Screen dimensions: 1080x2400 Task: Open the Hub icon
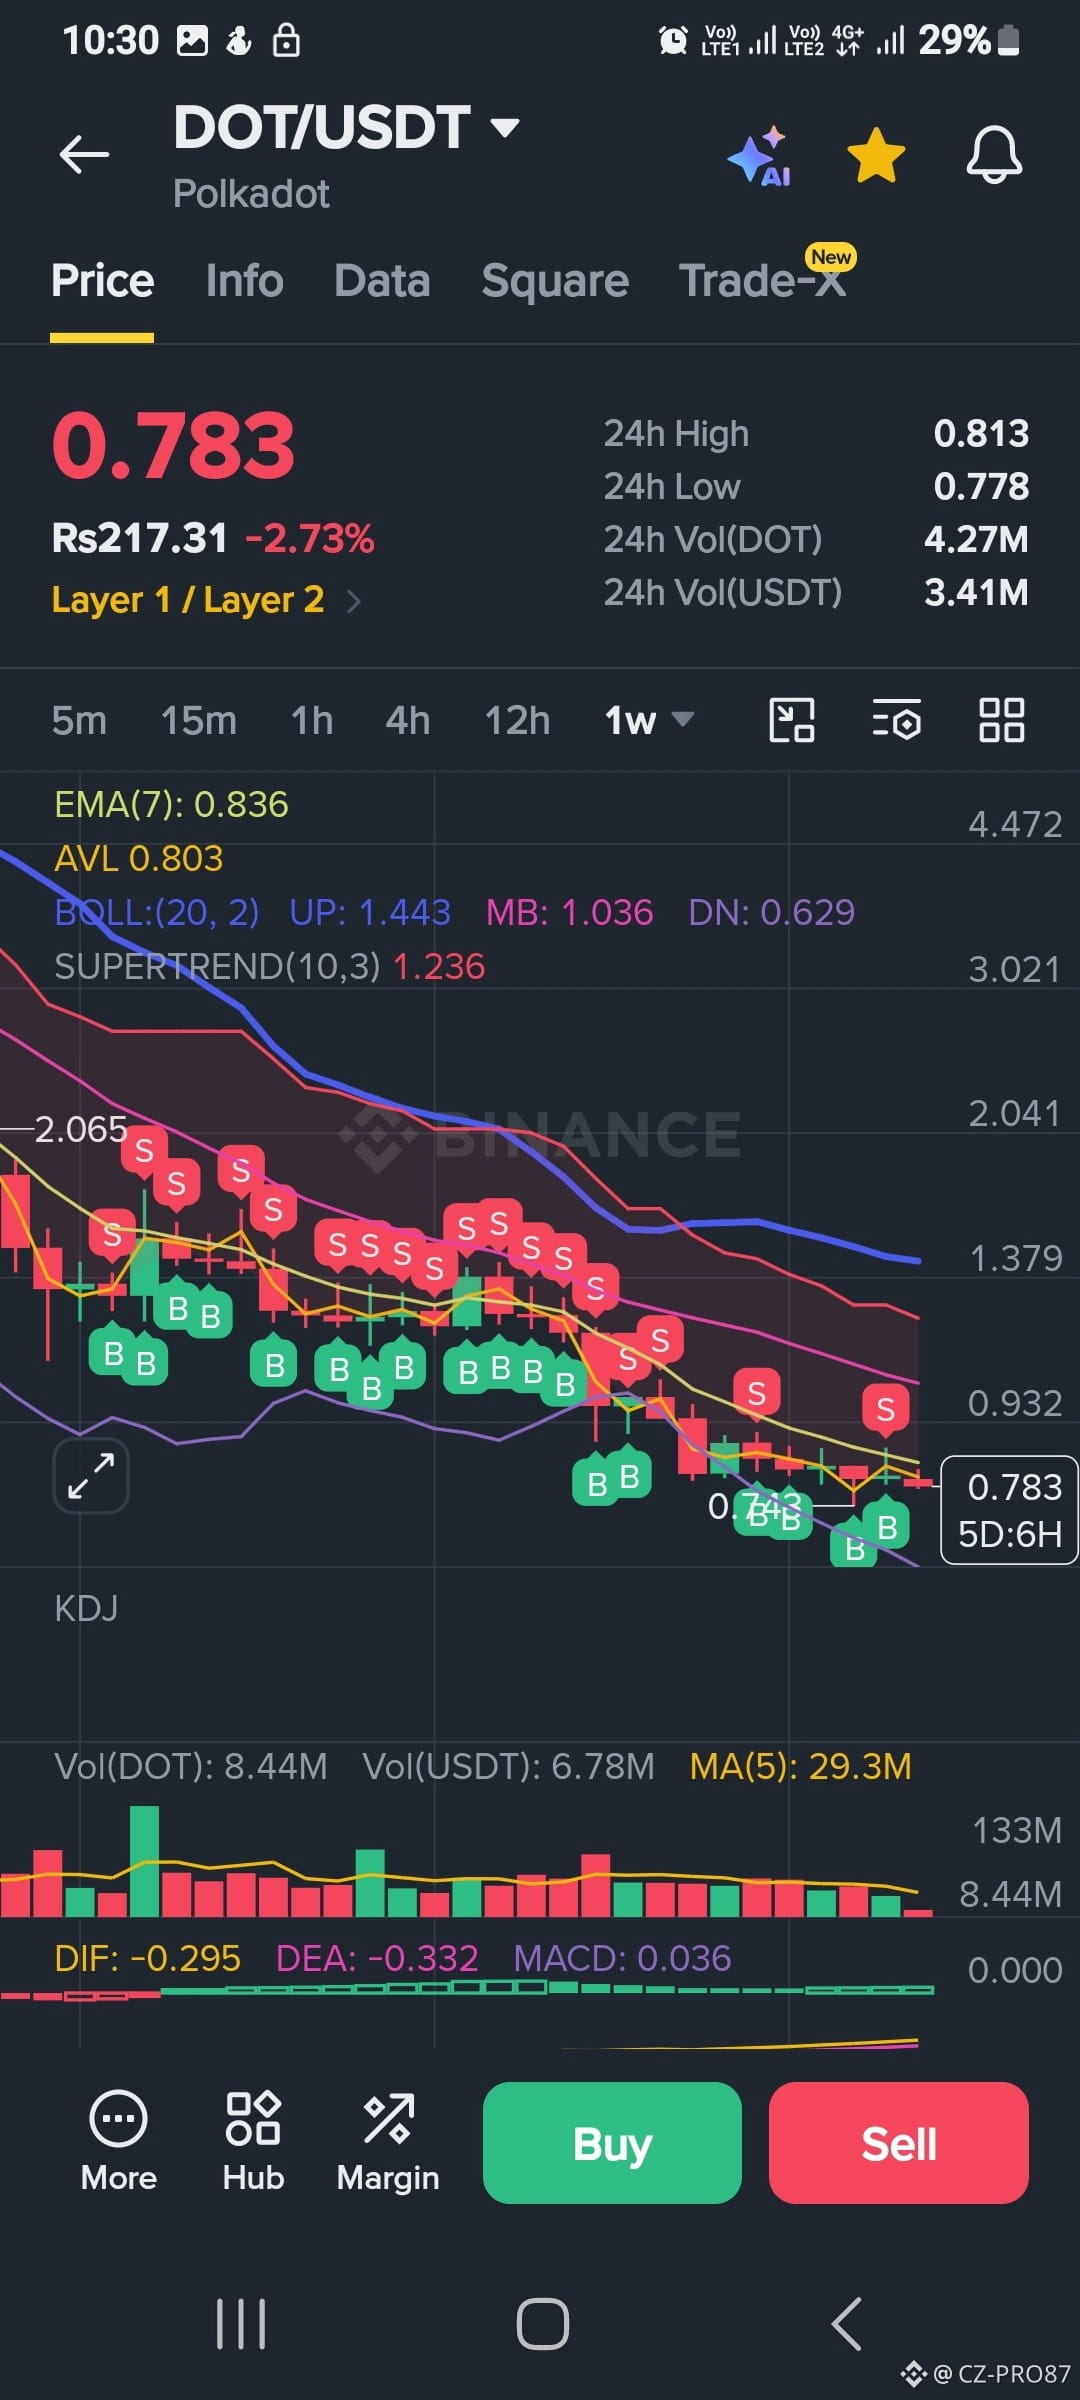(x=253, y=2142)
